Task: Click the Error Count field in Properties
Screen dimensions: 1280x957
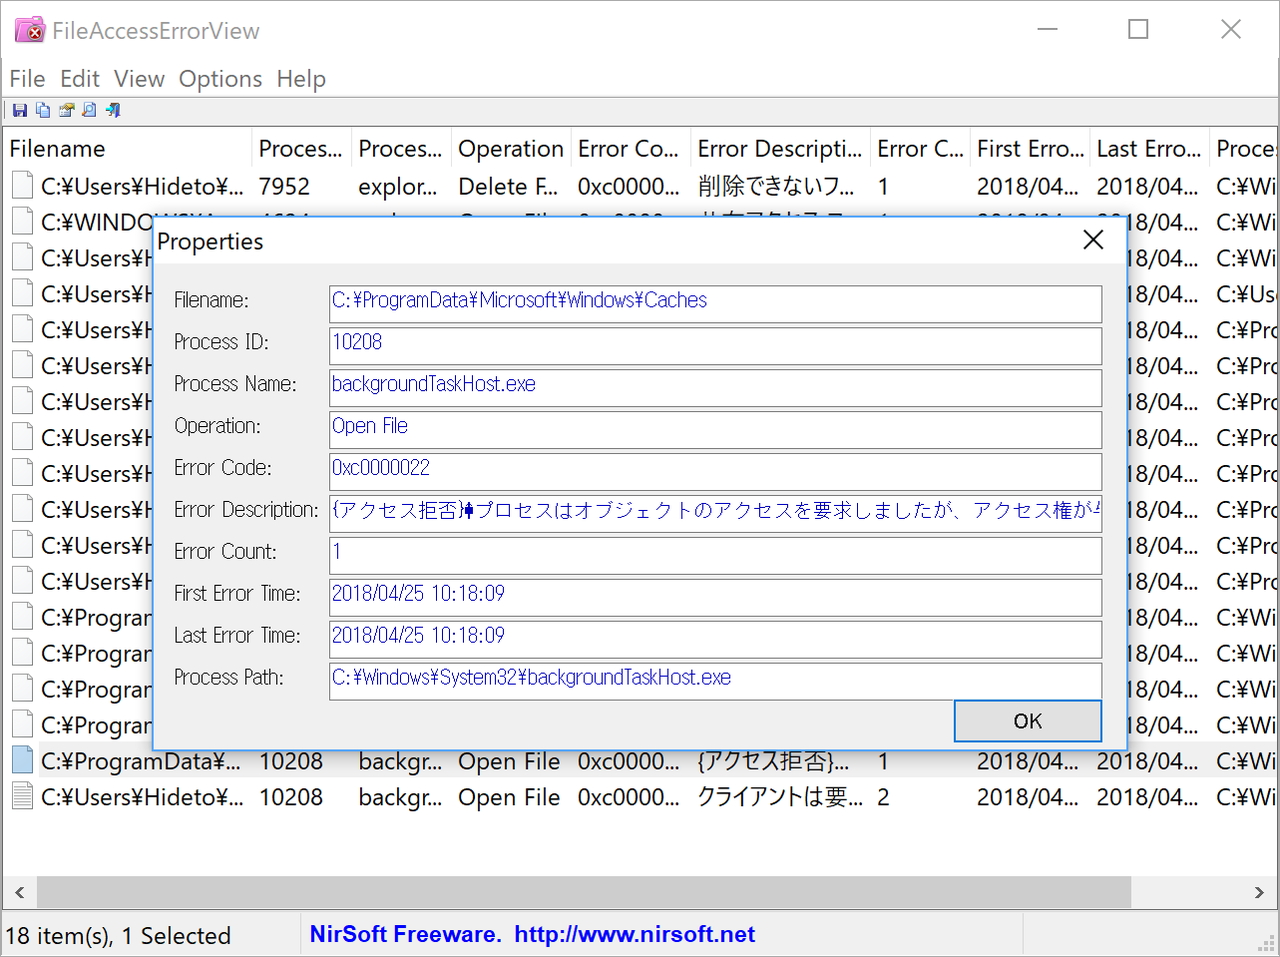Action: tap(716, 556)
